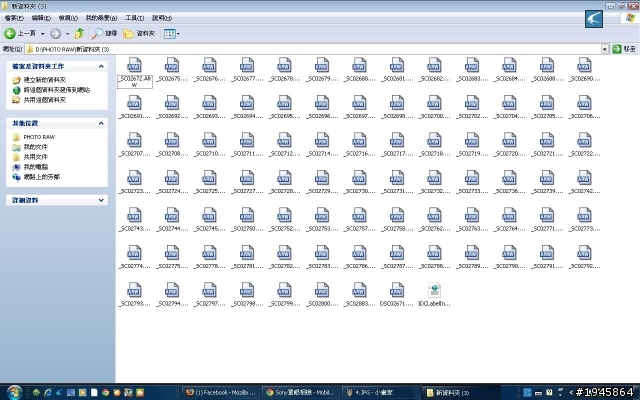Select the _SC02691 ARW file icon
640x400 pixels.
tap(134, 103)
